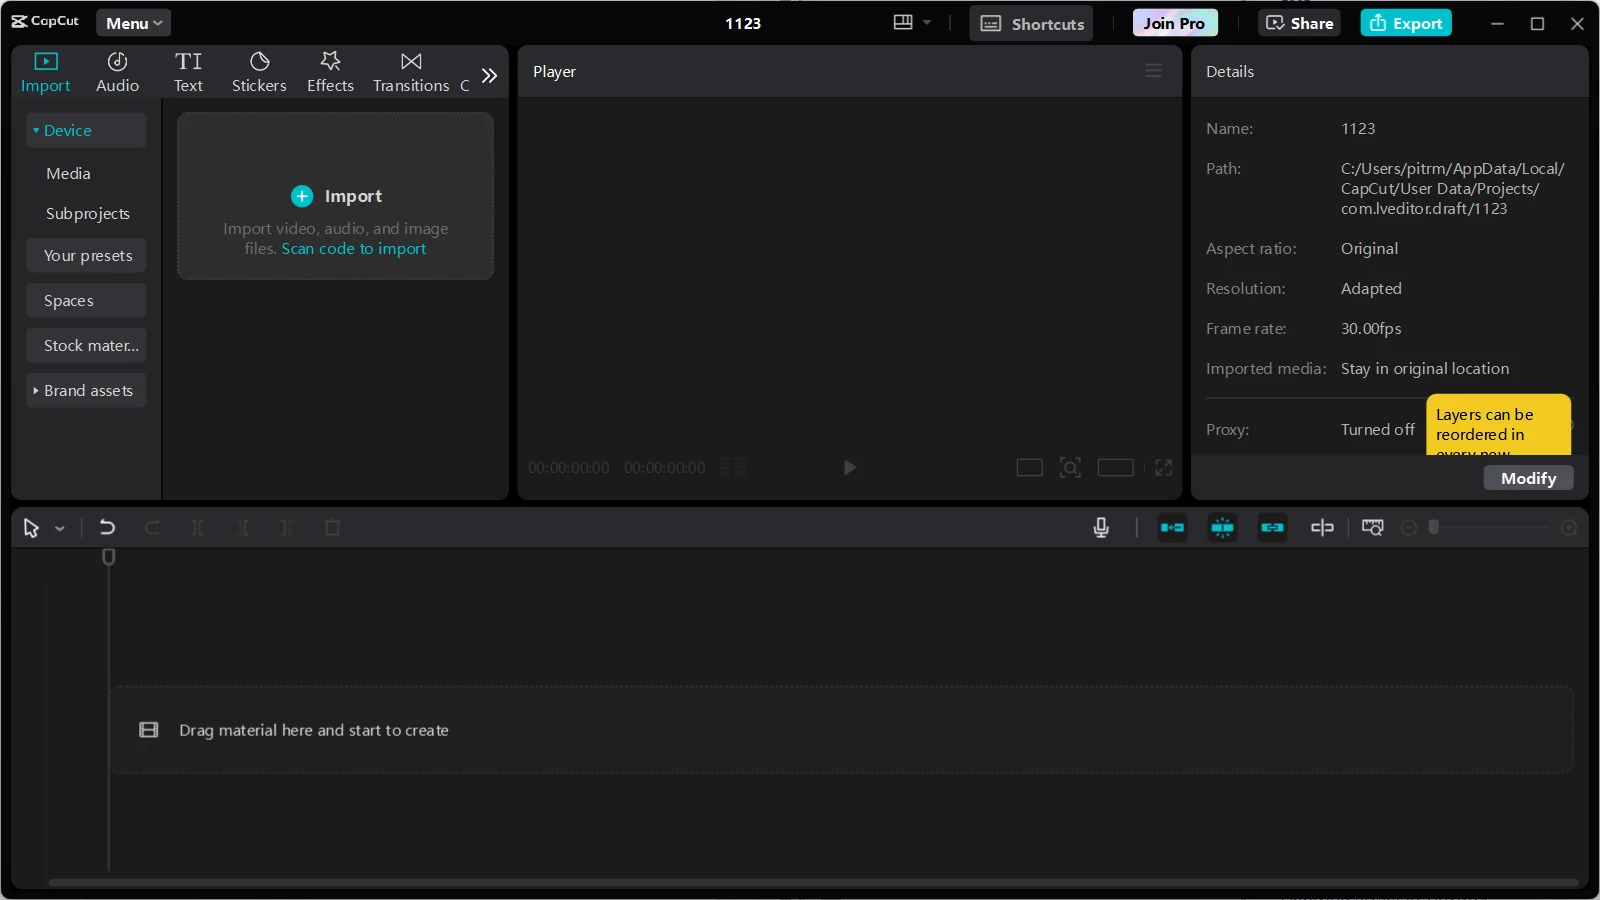The width and height of the screenshot is (1600, 900).
Task: Open the selection tool dropdown arrow
Action: coord(60,528)
